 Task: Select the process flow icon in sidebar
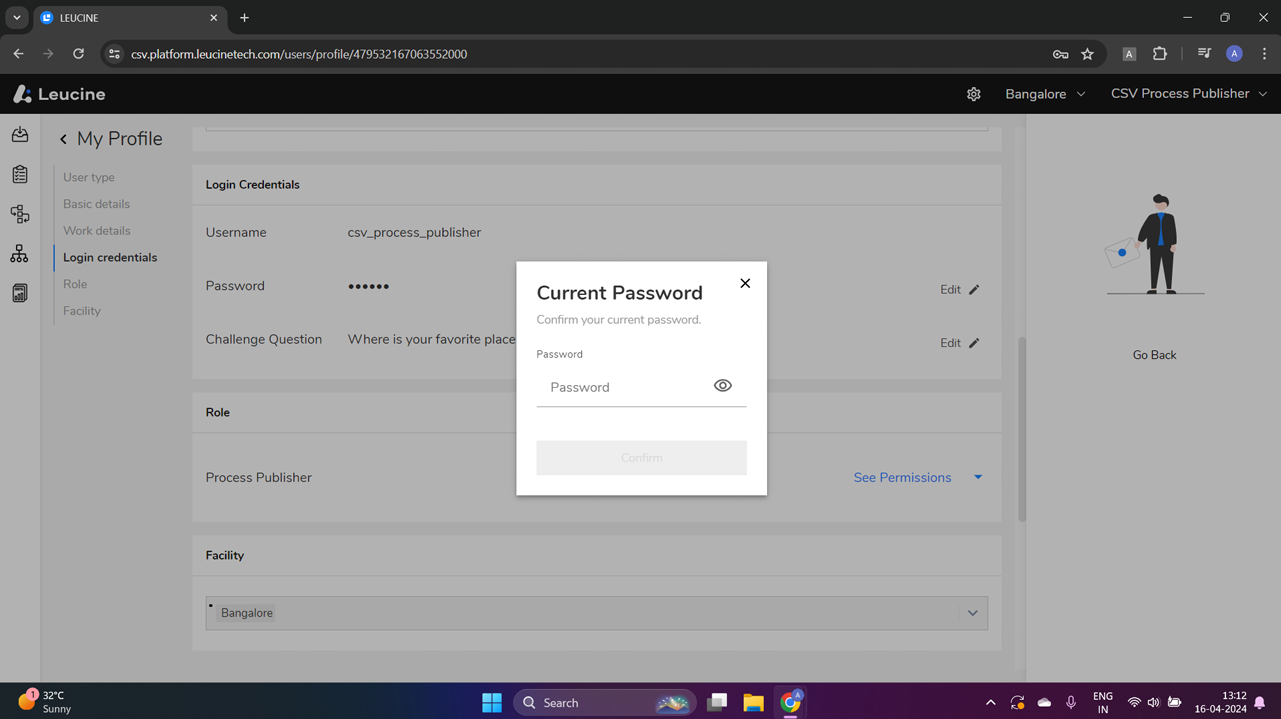[x=19, y=213]
